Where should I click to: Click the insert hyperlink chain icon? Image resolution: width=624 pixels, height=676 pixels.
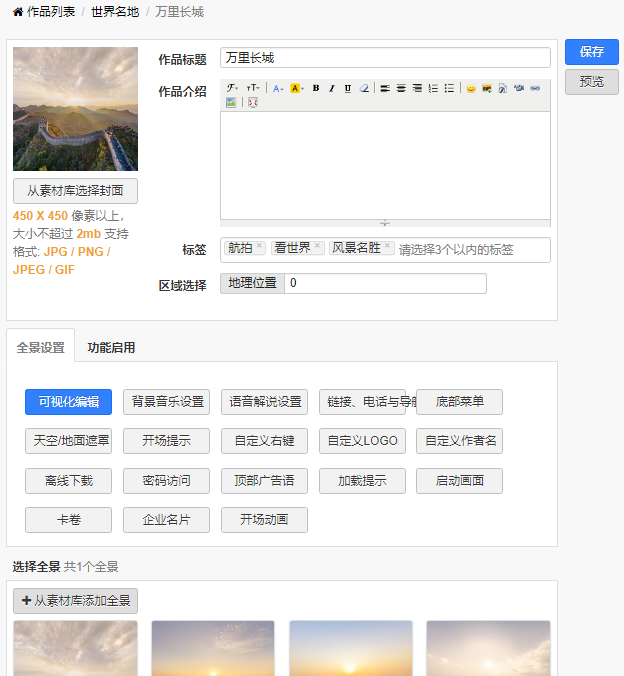tap(535, 88)
